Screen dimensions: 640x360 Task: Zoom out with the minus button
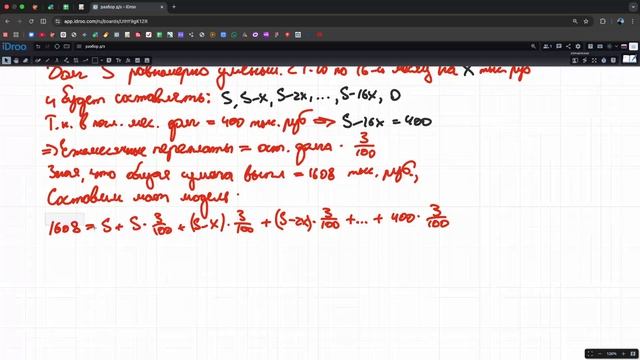(x=600, y=353)
